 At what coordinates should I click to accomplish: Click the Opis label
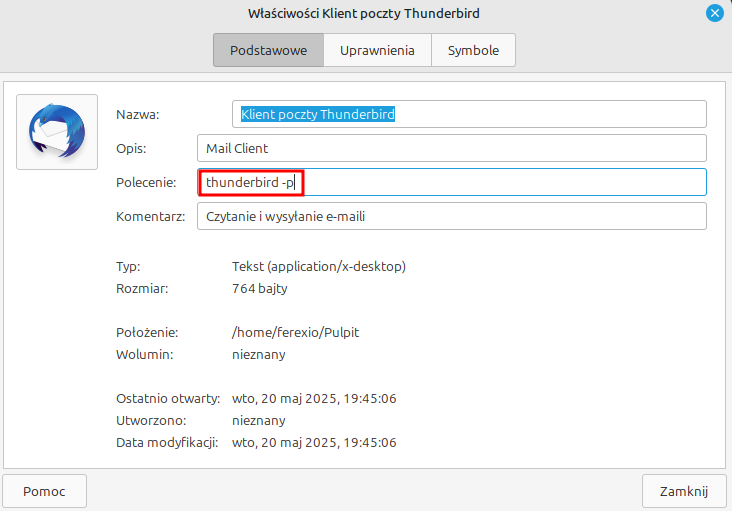pos(131,148)
